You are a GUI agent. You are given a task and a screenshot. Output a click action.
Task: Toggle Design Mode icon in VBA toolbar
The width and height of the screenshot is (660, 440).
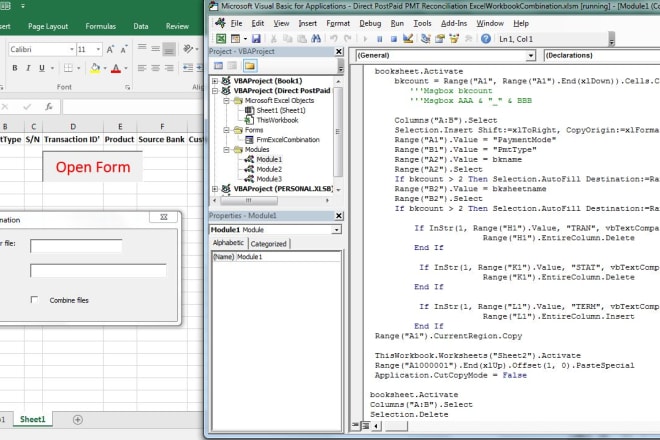click(x=407, y=39)
